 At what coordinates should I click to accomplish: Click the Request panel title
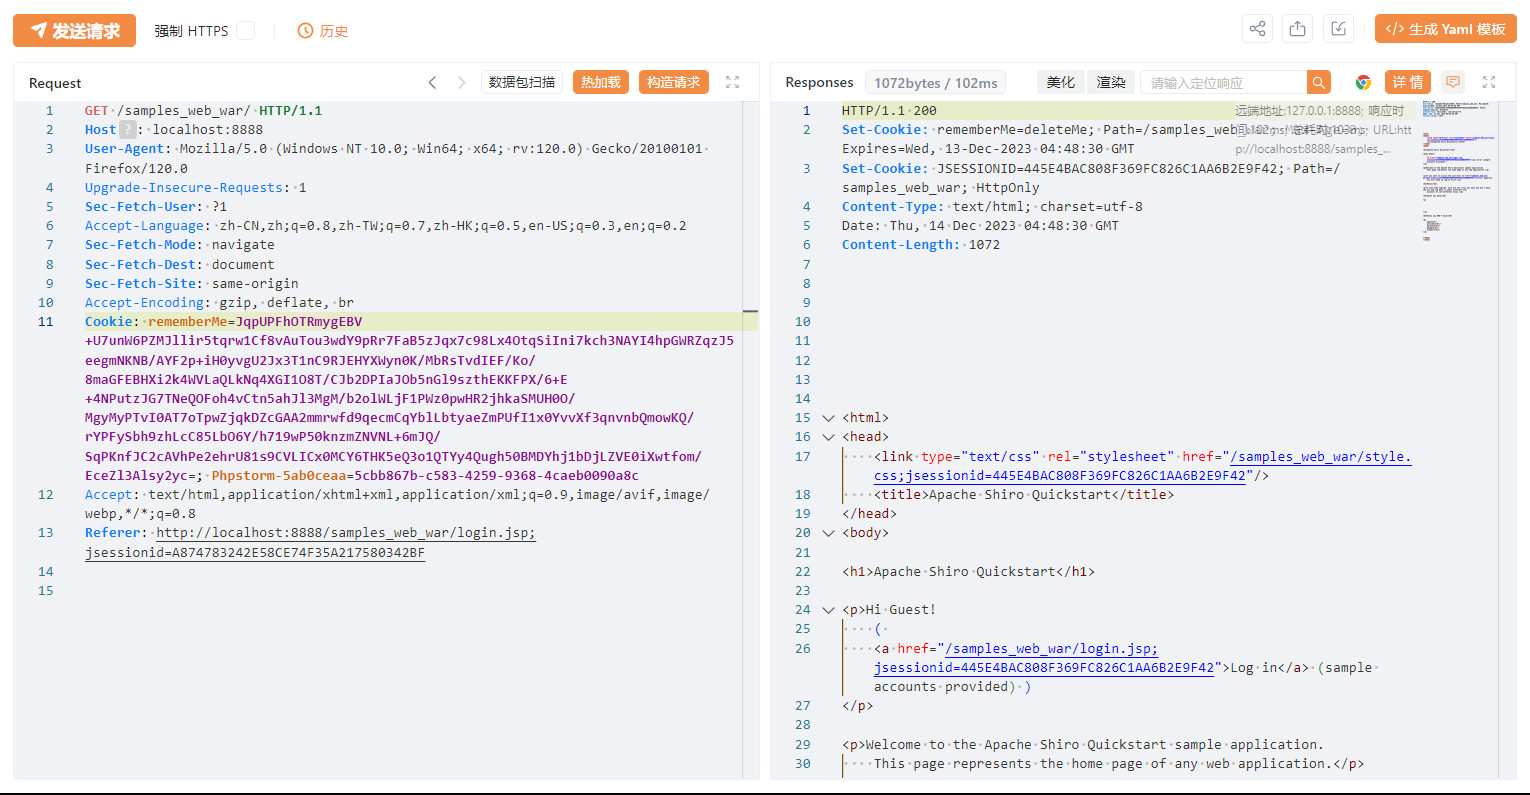55,83
